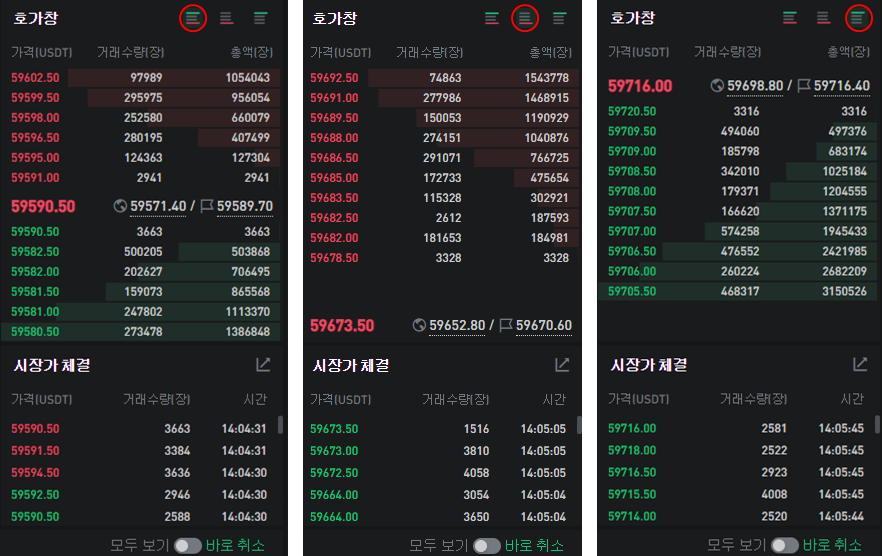Select buy order price 59582.50
This screenshot has width=882, height=556.
pos(35,252)
